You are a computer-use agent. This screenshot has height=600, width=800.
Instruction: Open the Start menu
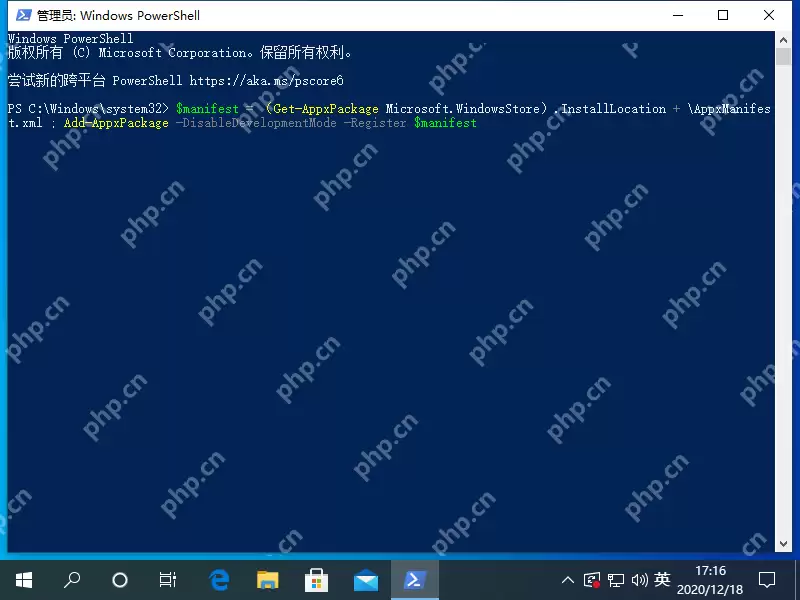(23, 580)
